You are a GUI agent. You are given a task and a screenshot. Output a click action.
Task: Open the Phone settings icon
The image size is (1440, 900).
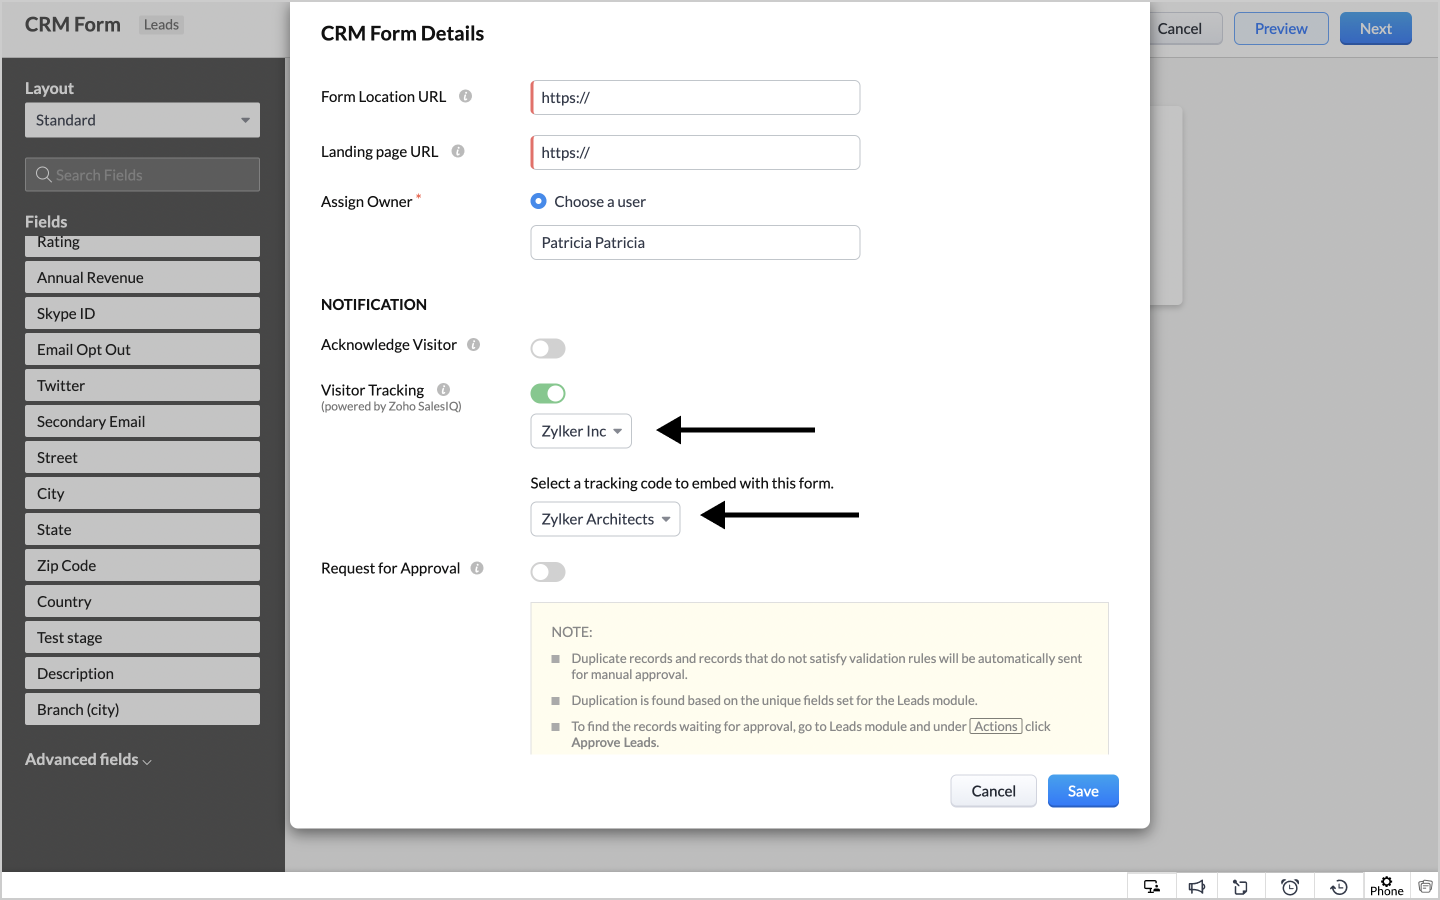coord(1386,886)
